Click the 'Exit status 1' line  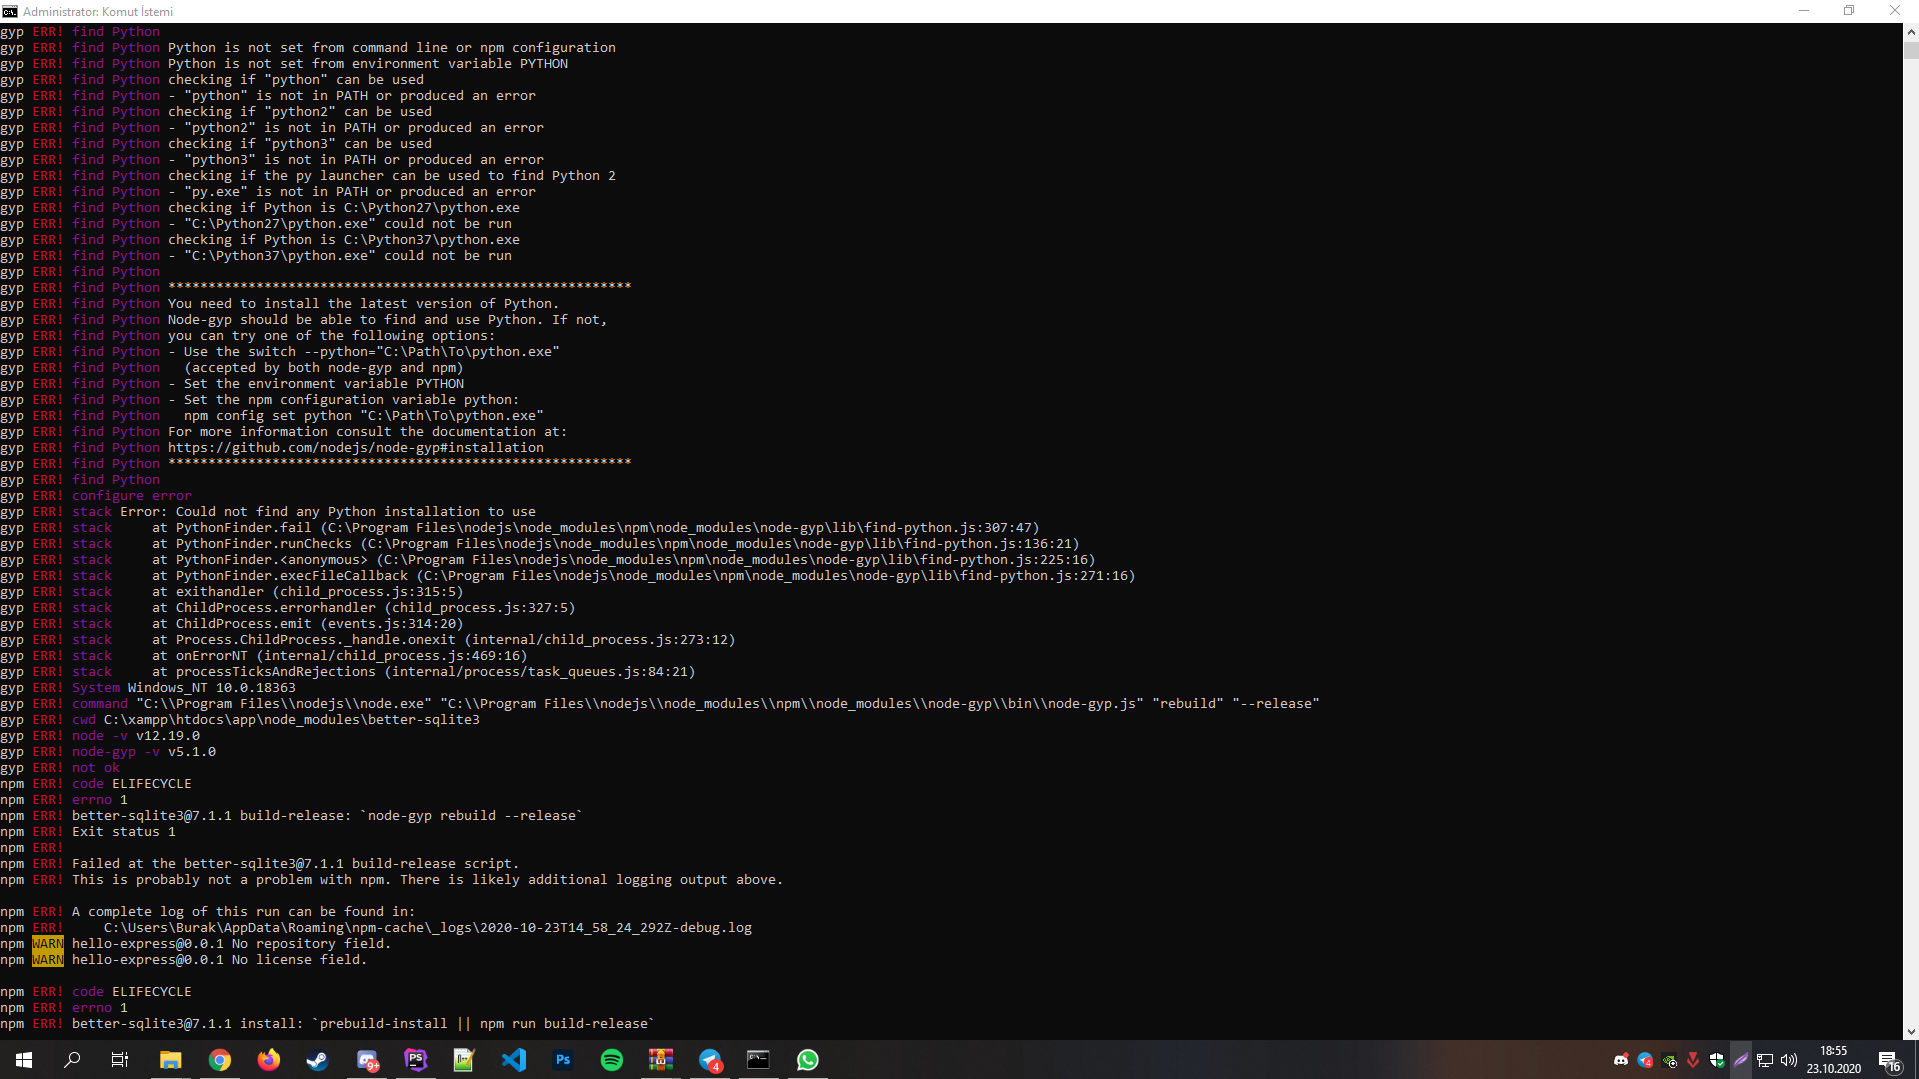[124, 832]
